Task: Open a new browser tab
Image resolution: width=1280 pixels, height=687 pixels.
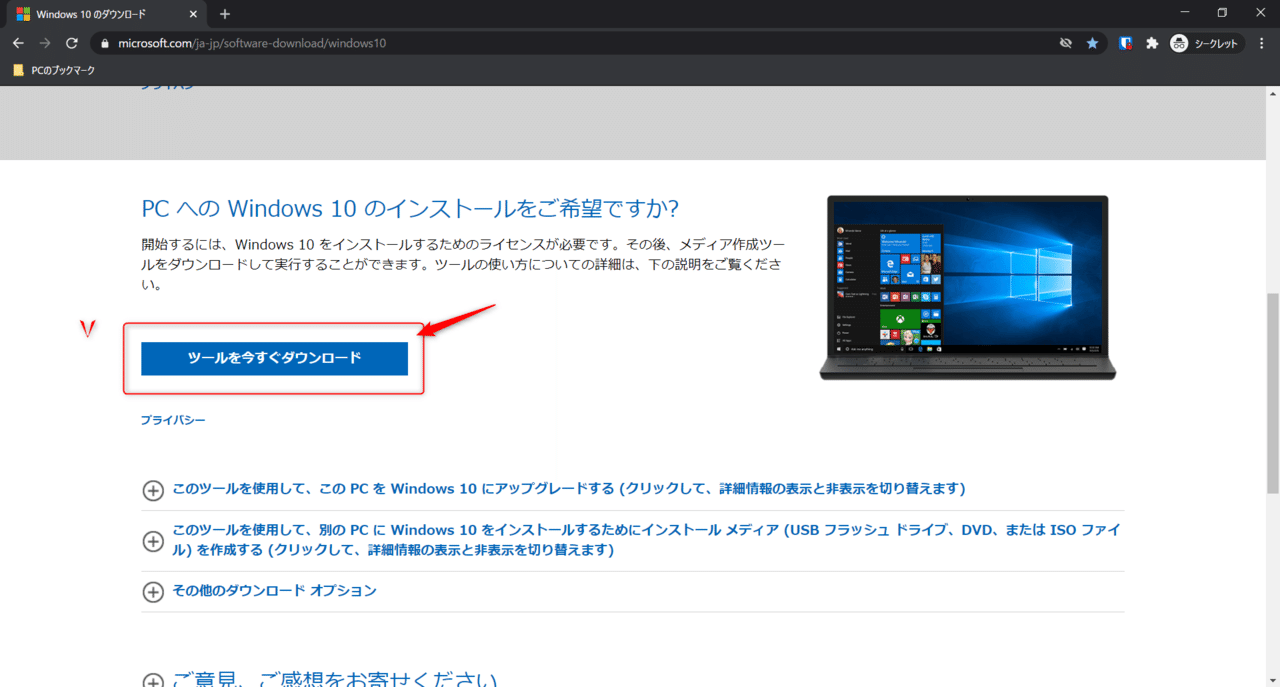Action: 224,14
